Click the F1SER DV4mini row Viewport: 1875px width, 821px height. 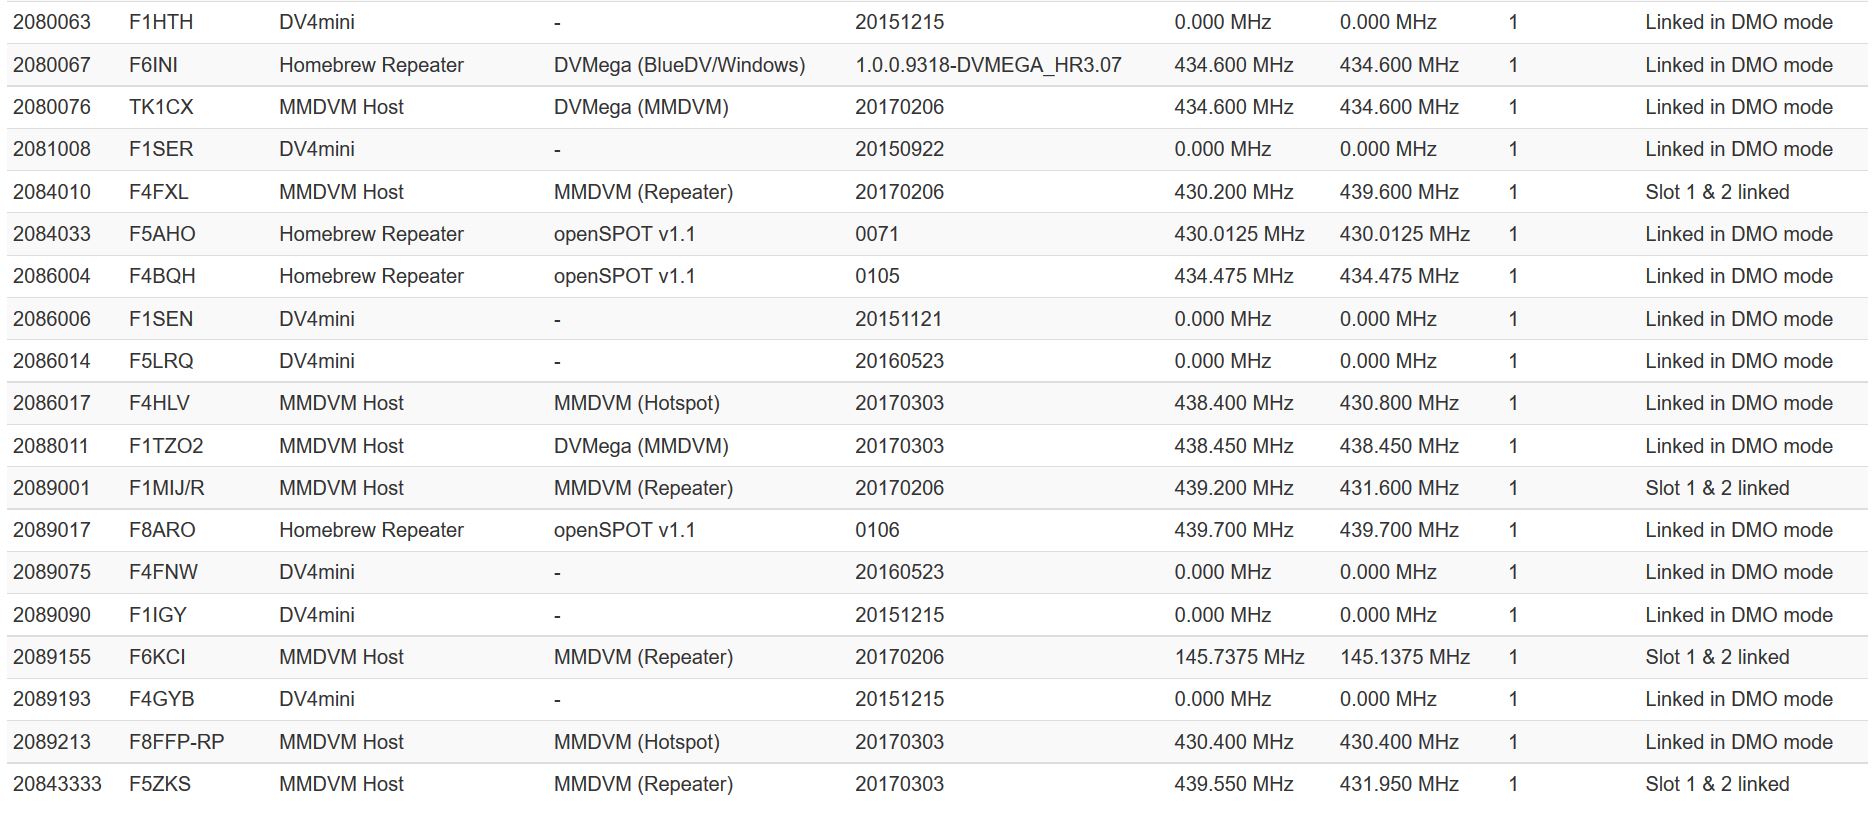[937, 149]
